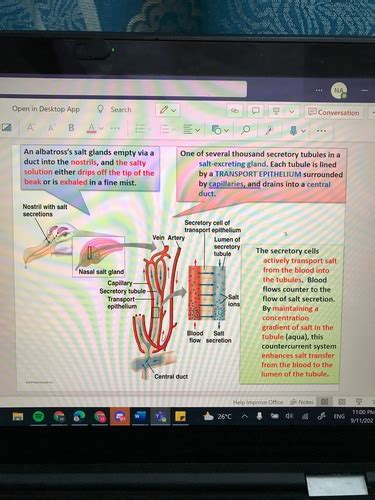This screenshot has height=500, width=375.
Task: Click the copy link icon
Action: 235,110
